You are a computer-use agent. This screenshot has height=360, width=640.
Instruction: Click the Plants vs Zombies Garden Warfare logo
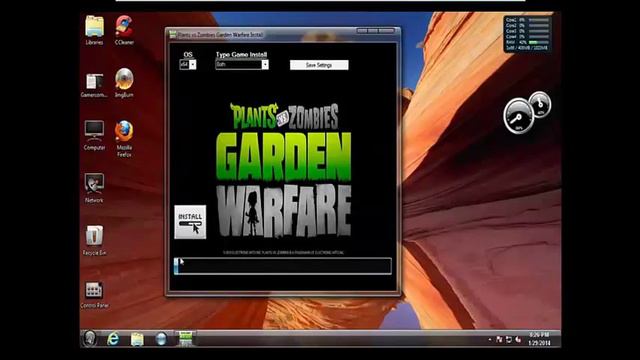point(283,170)
